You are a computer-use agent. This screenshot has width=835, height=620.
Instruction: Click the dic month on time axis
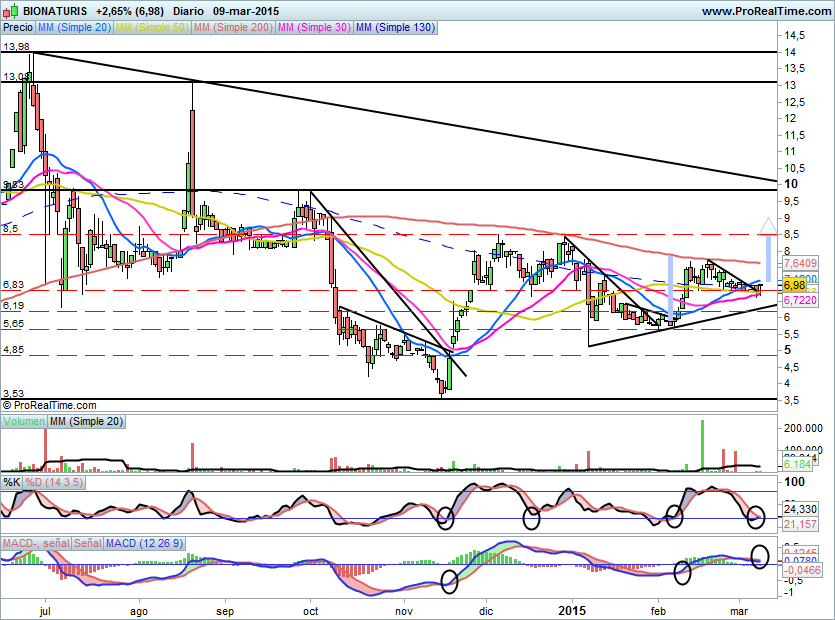click(x=486, y=611)
